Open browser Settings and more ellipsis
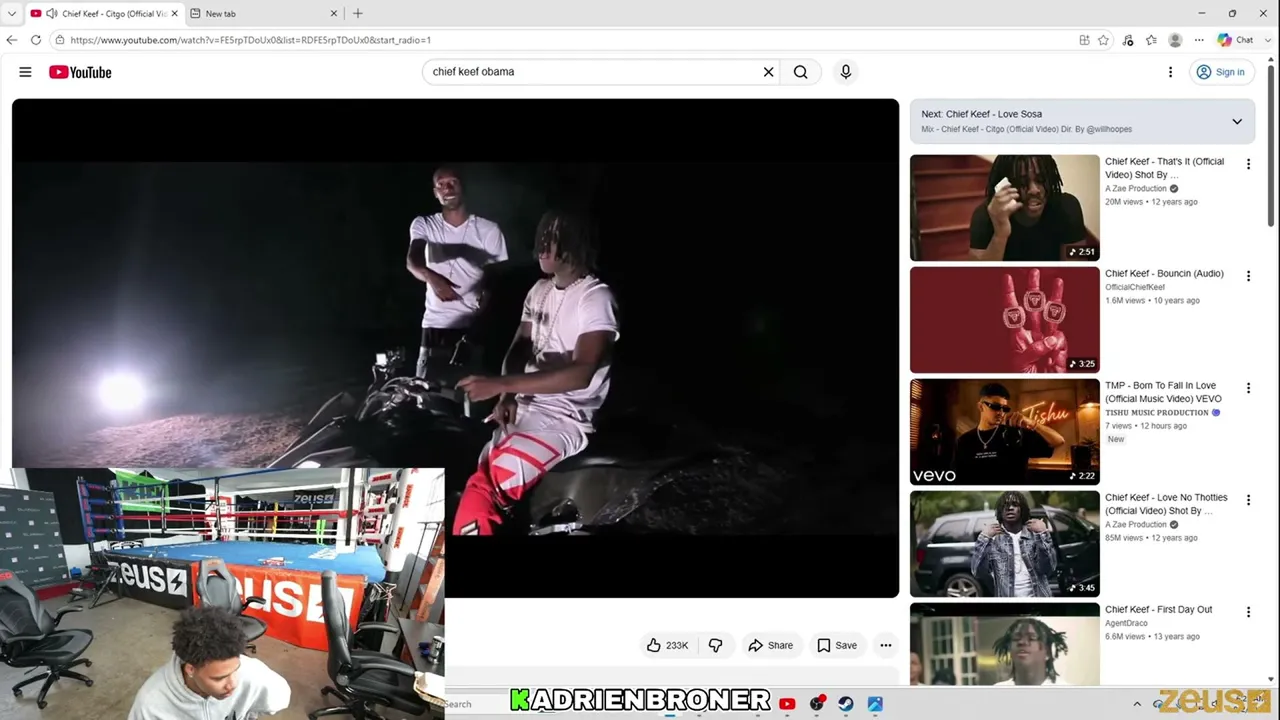This screenshot has width=1280, height=720. (x=1199, y=40)
